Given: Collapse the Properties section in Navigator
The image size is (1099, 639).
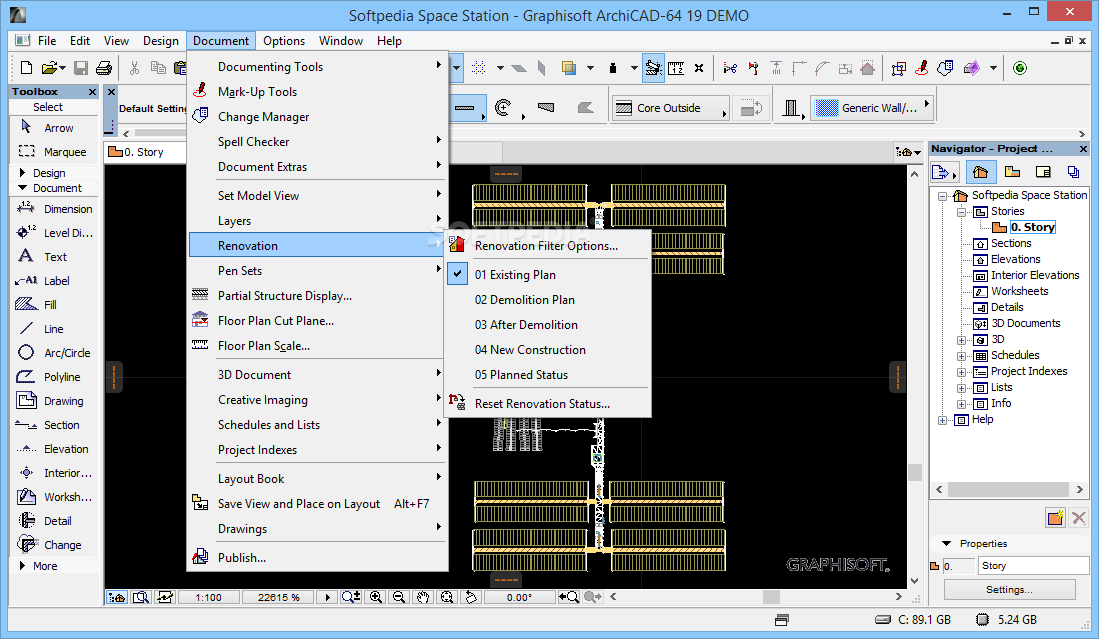Looking at the screenshot, I should [x=947, y=544].
